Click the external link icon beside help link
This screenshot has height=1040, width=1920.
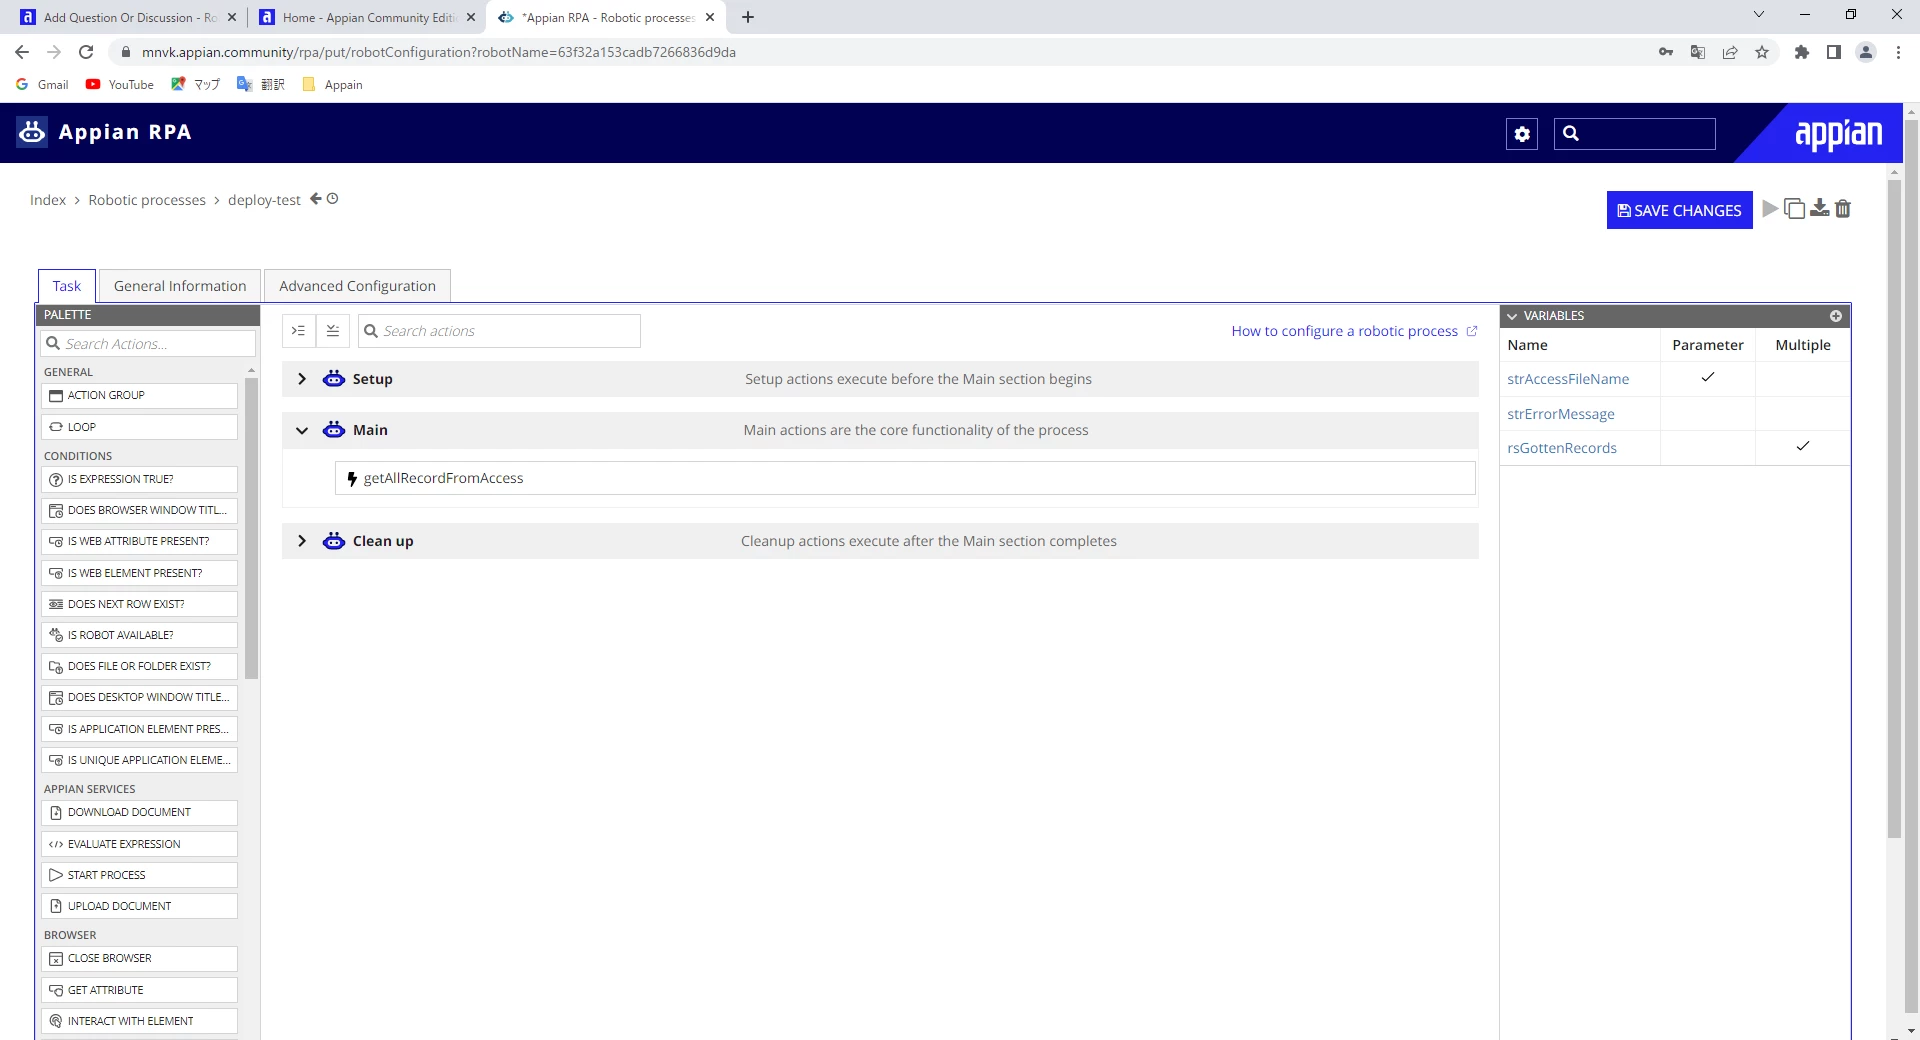(x=1472, y=331)
